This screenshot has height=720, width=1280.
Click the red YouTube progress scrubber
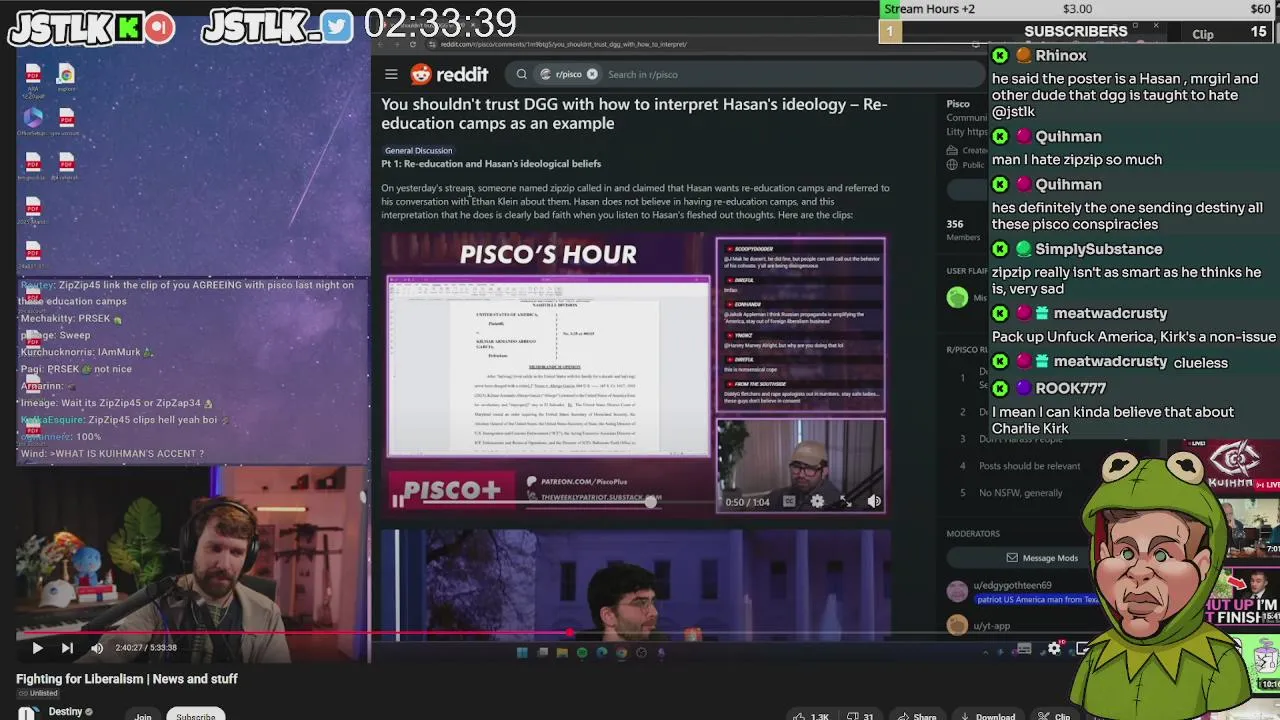tap(569, 633)
